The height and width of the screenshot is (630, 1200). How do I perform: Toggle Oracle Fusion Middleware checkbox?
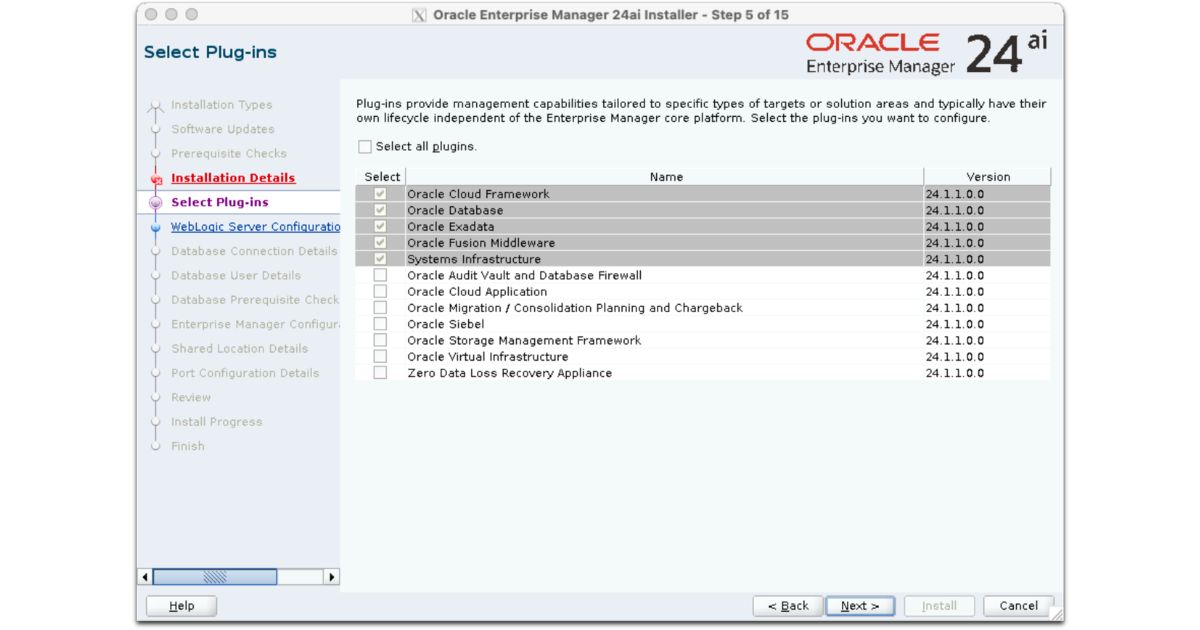380,243
